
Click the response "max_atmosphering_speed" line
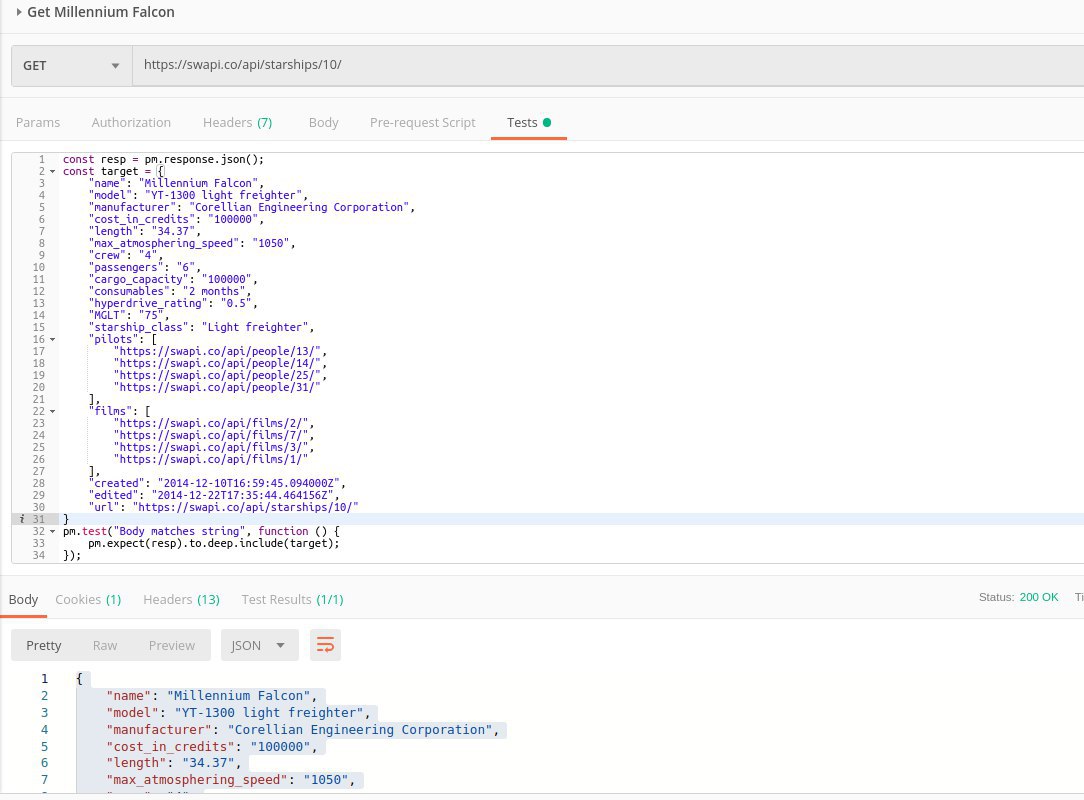(x=230, y=780)
